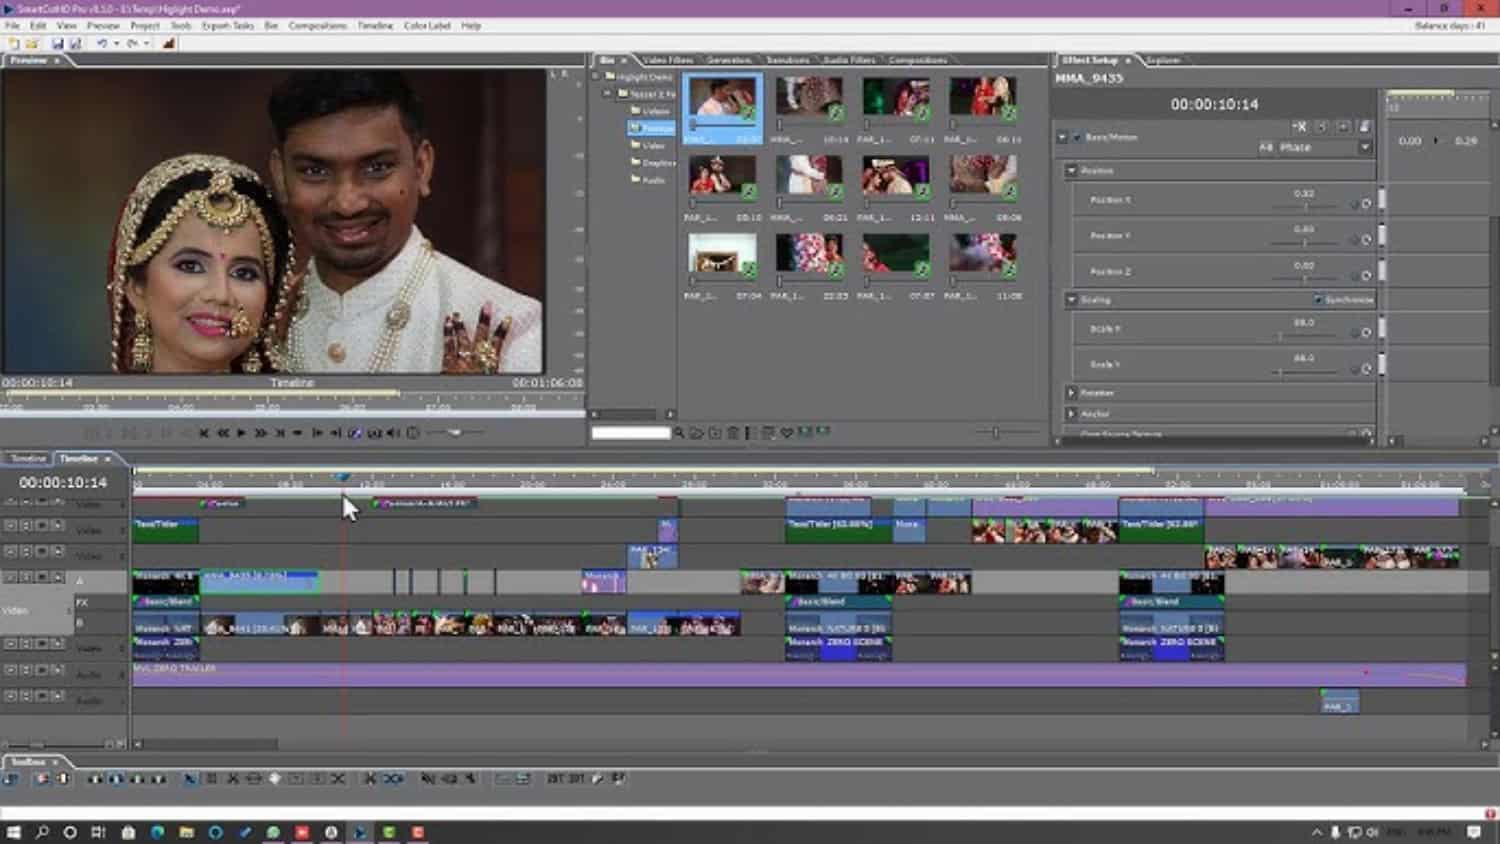Viewport: 1500px width, 844px height.
Task: Click the open project folder icon
Action: 32,44
